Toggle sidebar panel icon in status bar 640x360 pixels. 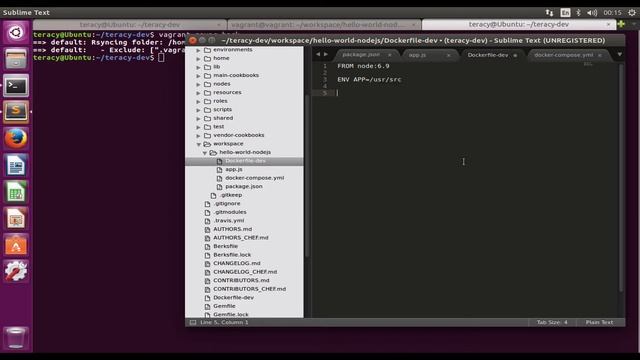click(193, 322)
